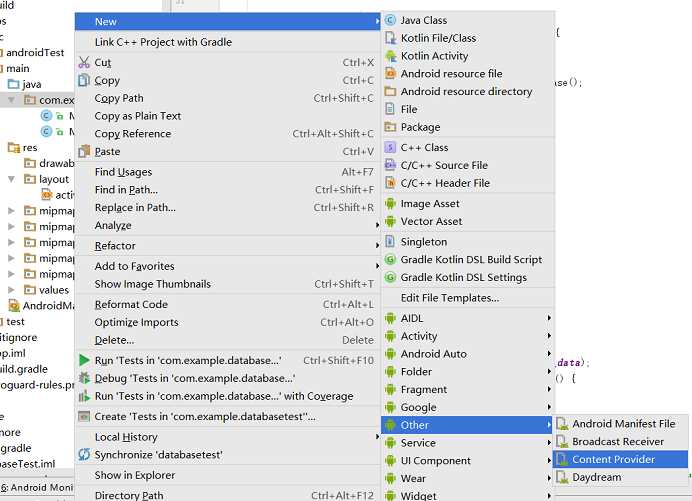692x501 pixels.
Task: Collapse the layout folder tree node
Action: 11,179
